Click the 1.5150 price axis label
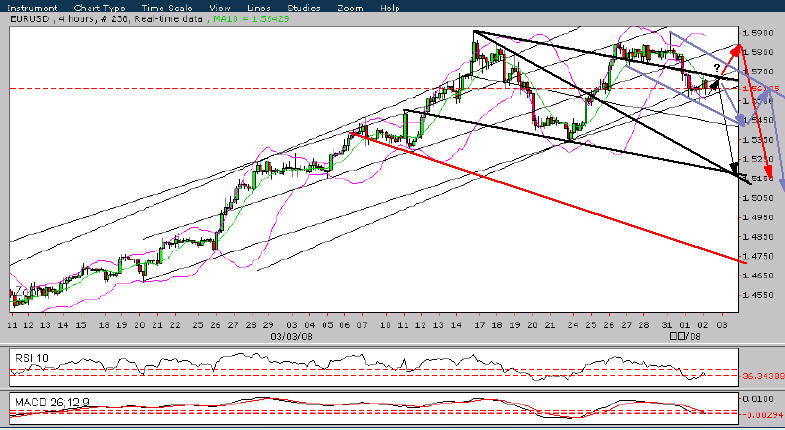The height and width of the screenshot is (430, 785). (x=756, y=179)
